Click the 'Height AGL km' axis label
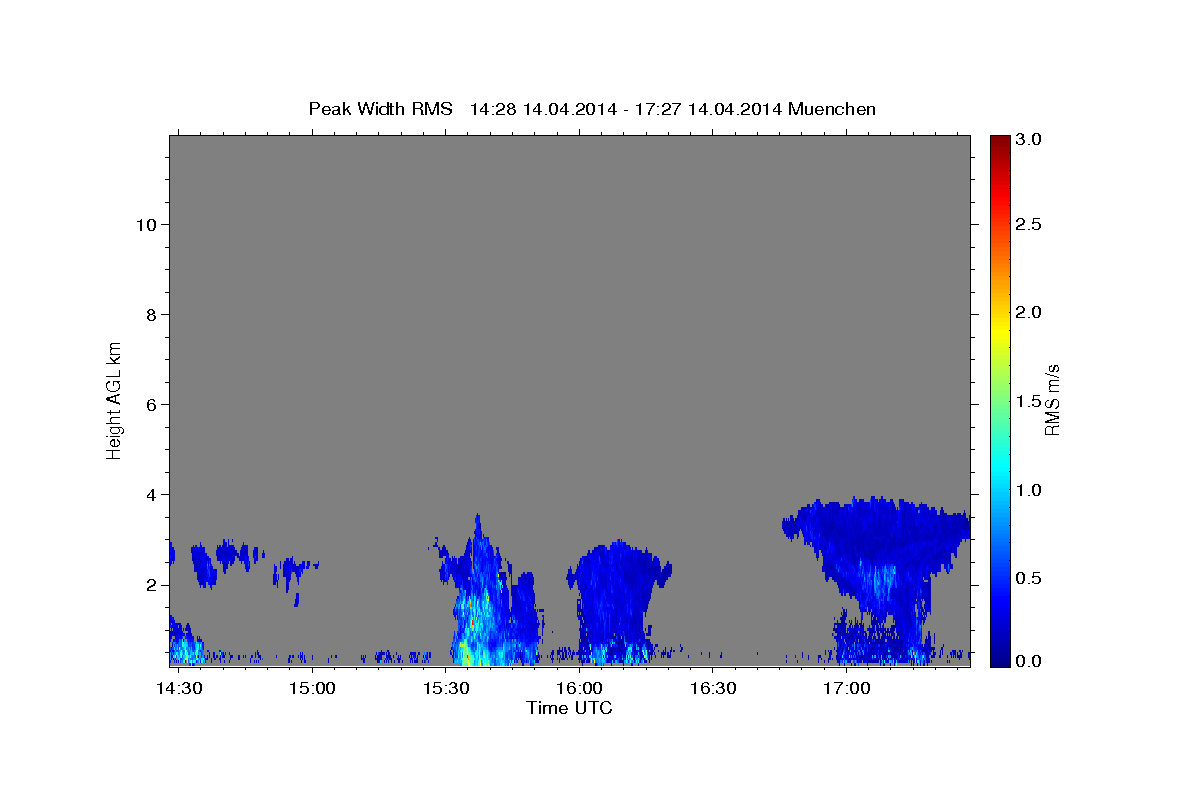Screen dimensions: 1200x800 pos(114,399)
